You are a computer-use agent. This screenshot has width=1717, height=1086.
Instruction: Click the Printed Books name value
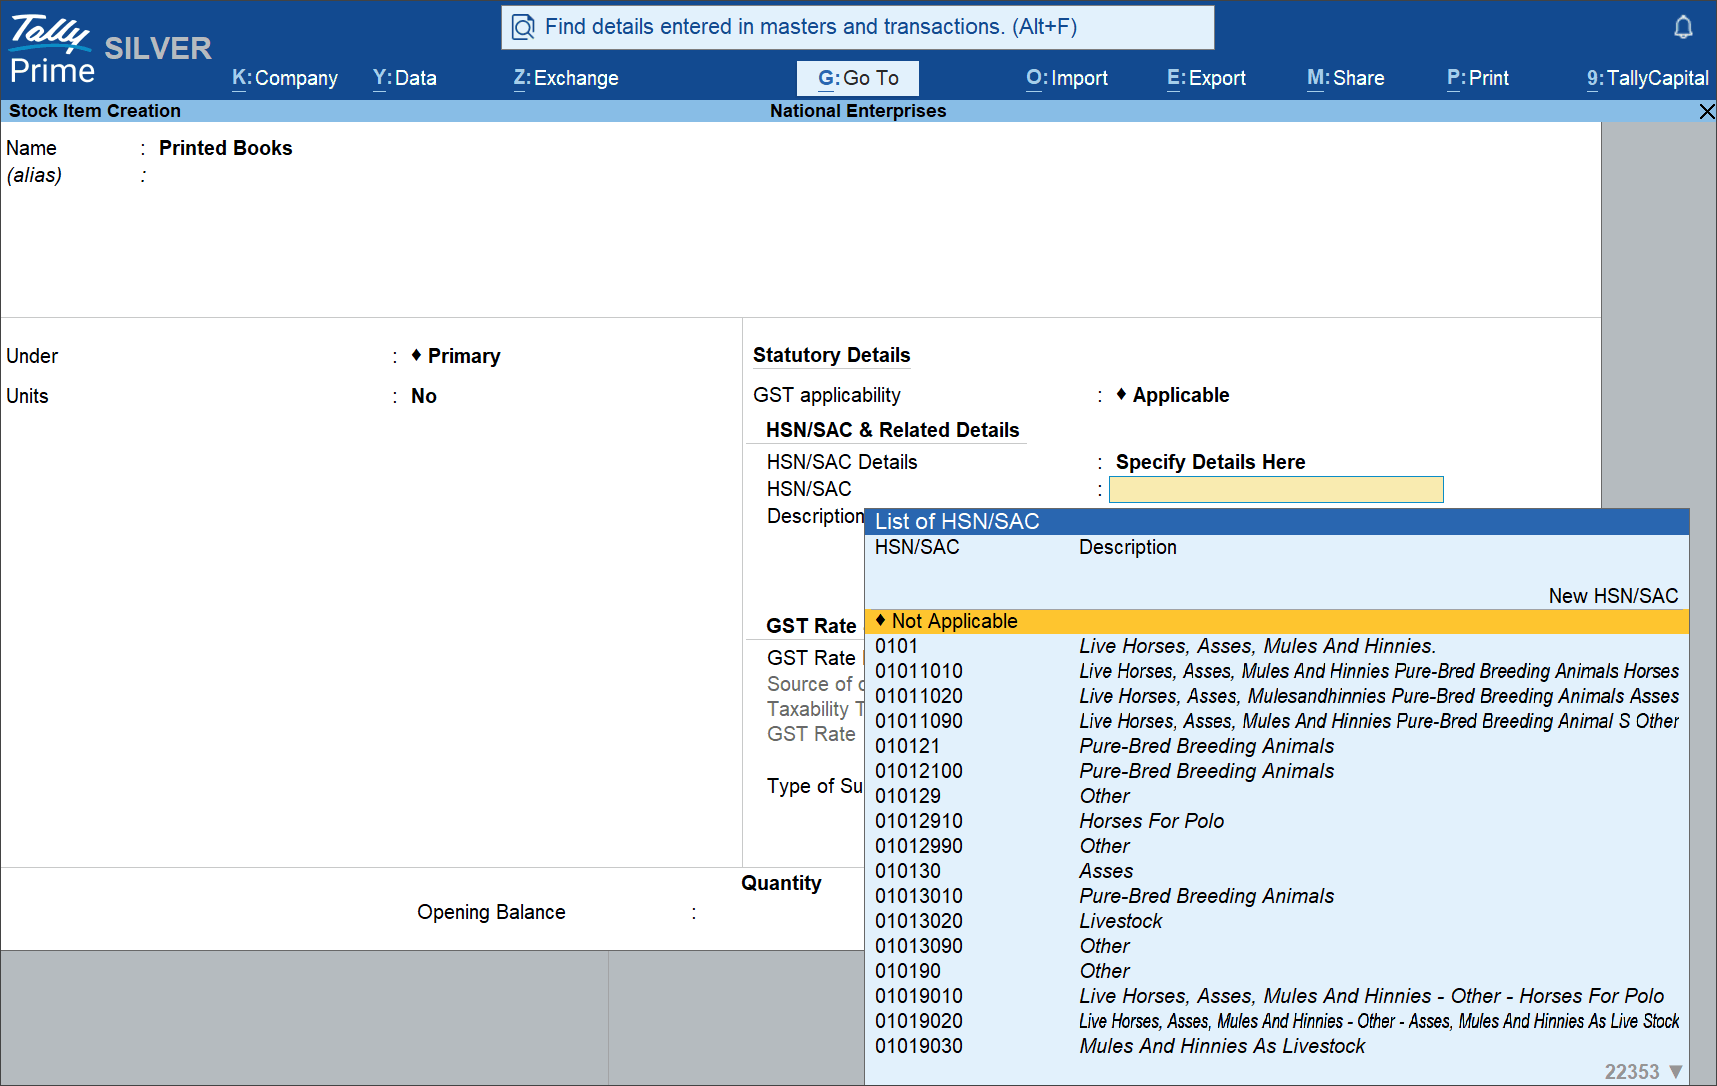pyautogui.click(x=225, y=148)
